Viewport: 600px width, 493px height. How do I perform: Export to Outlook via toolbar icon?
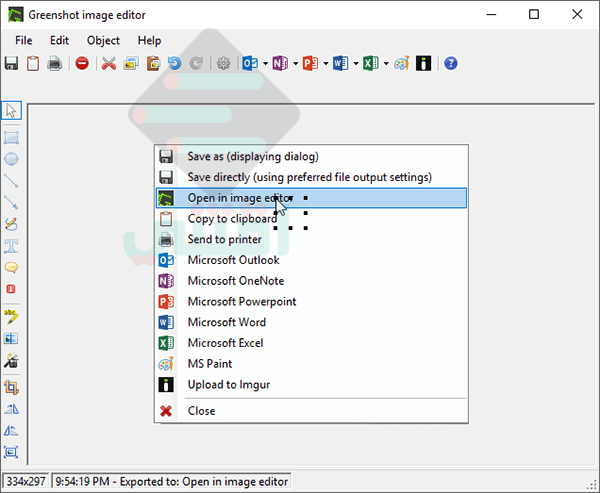click(250, 64)
